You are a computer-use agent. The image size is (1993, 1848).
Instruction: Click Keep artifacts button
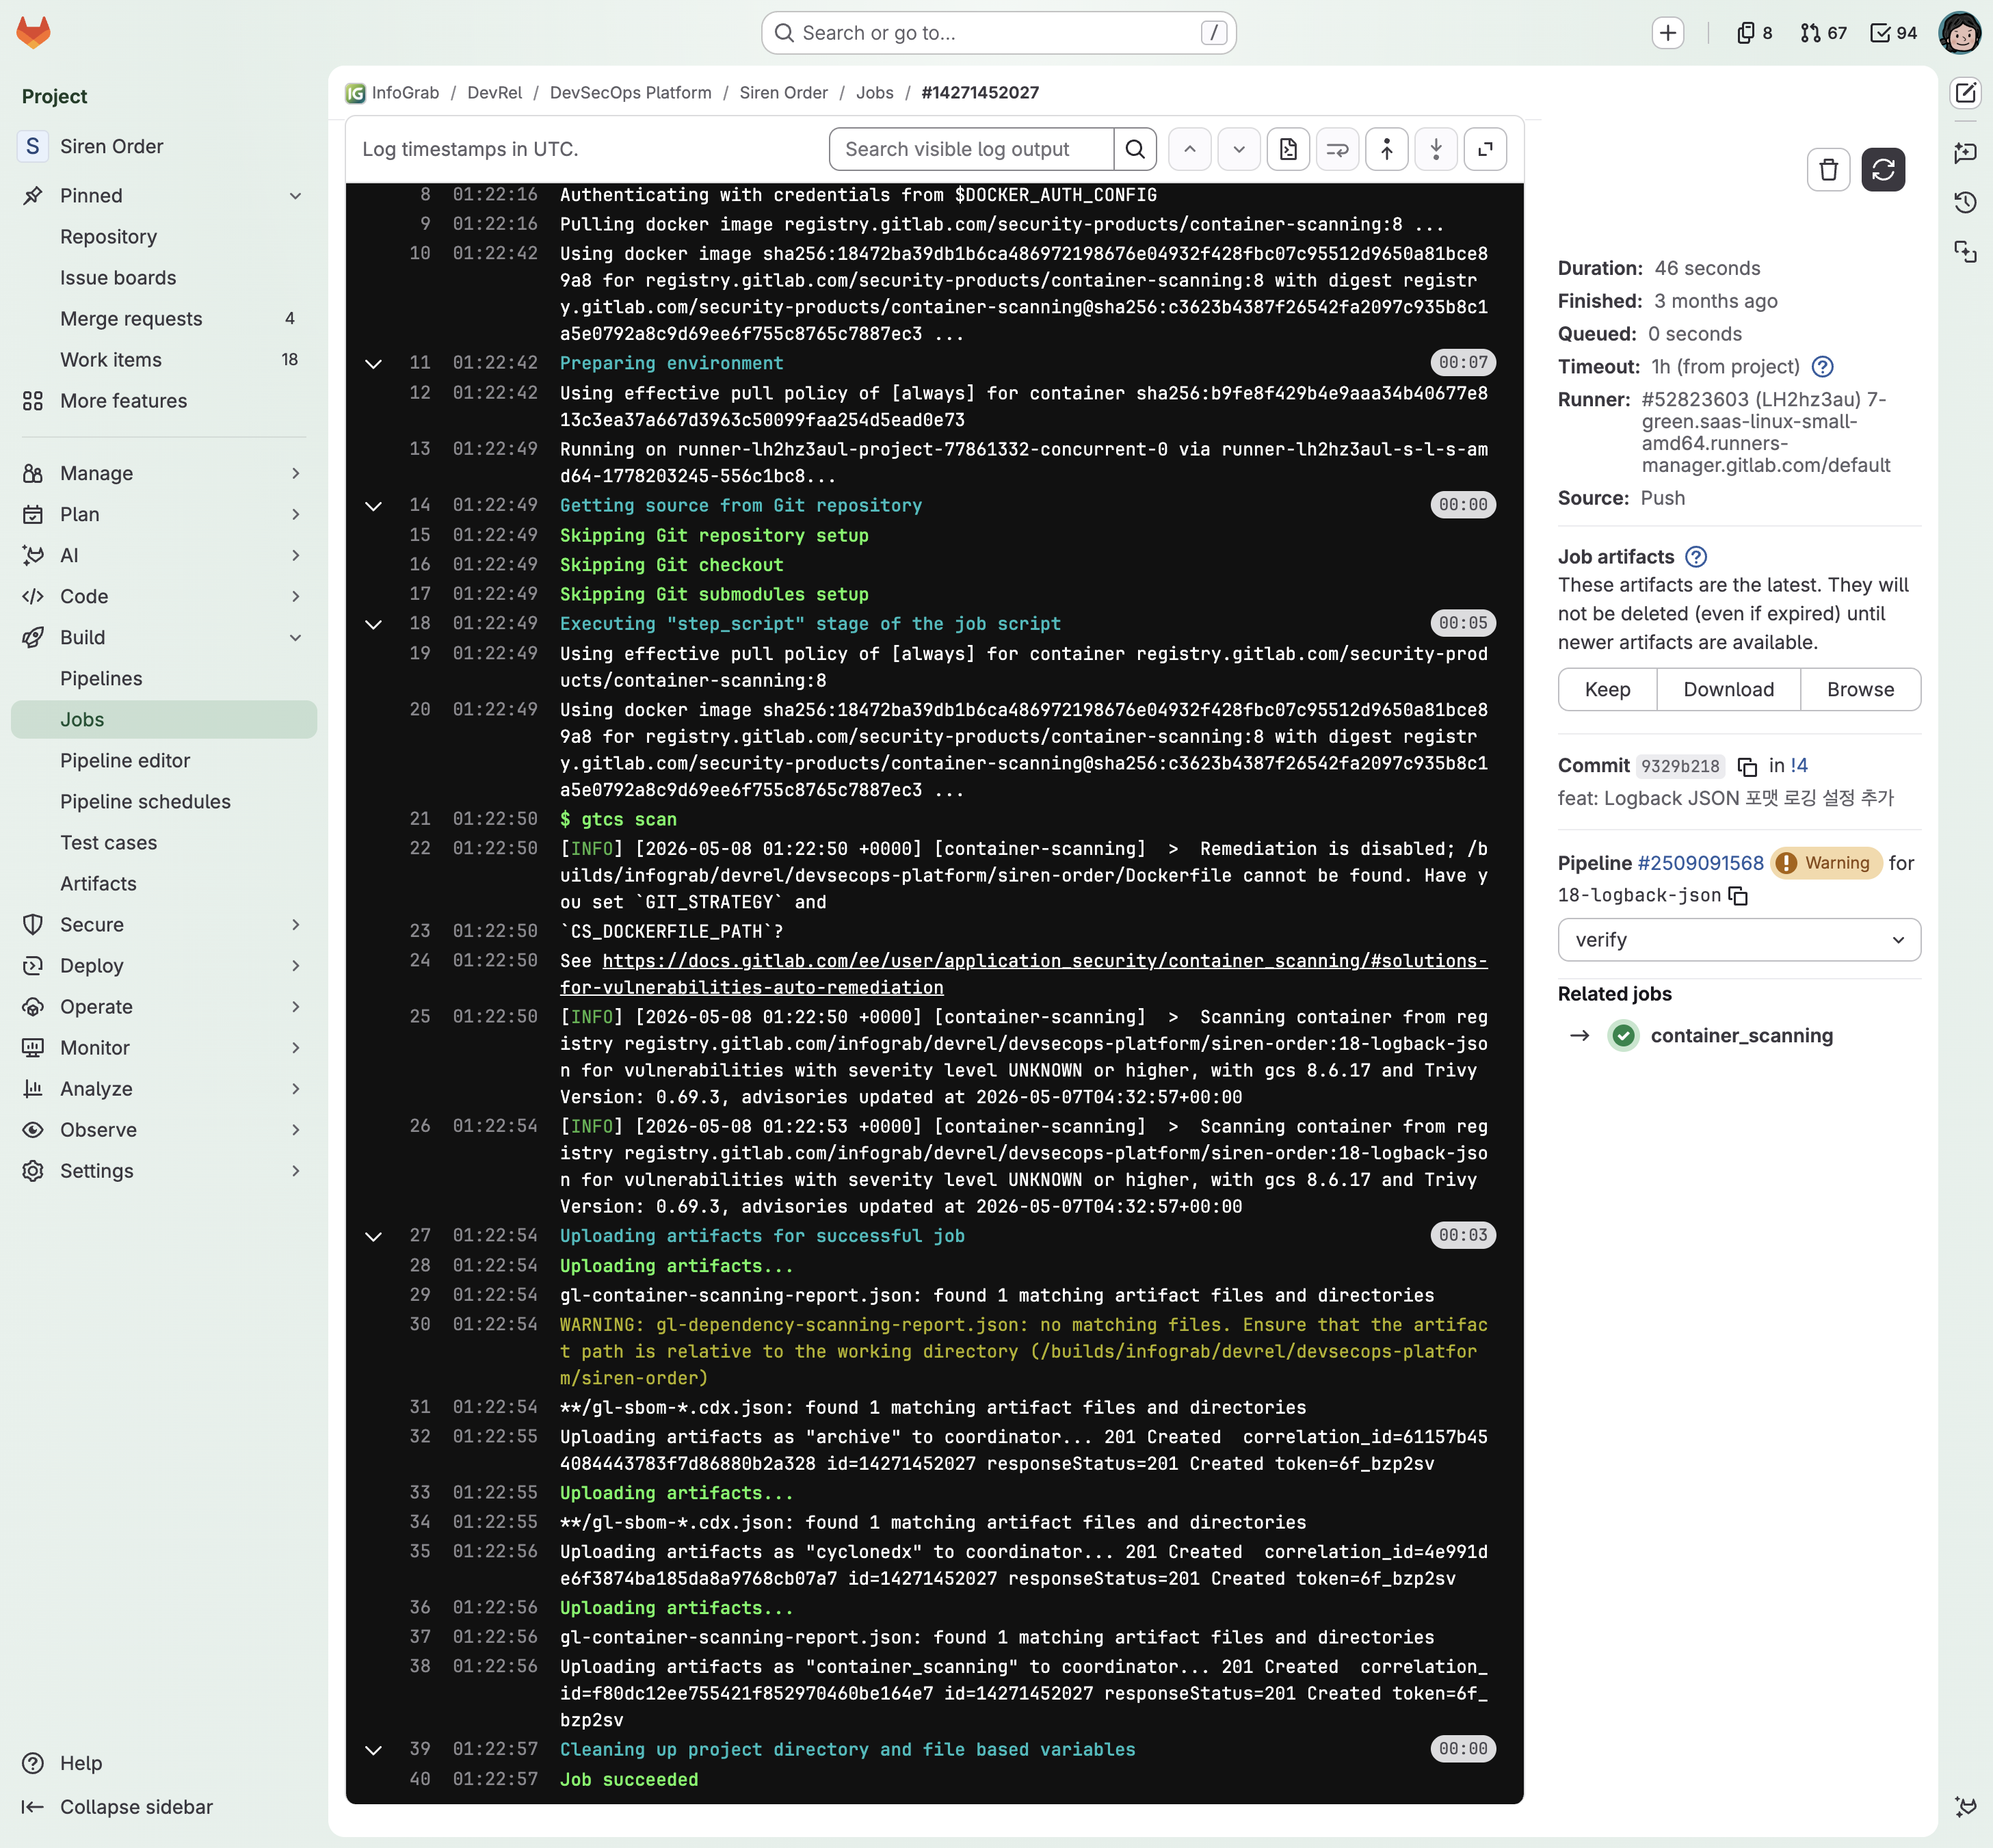coord(1607,690)
